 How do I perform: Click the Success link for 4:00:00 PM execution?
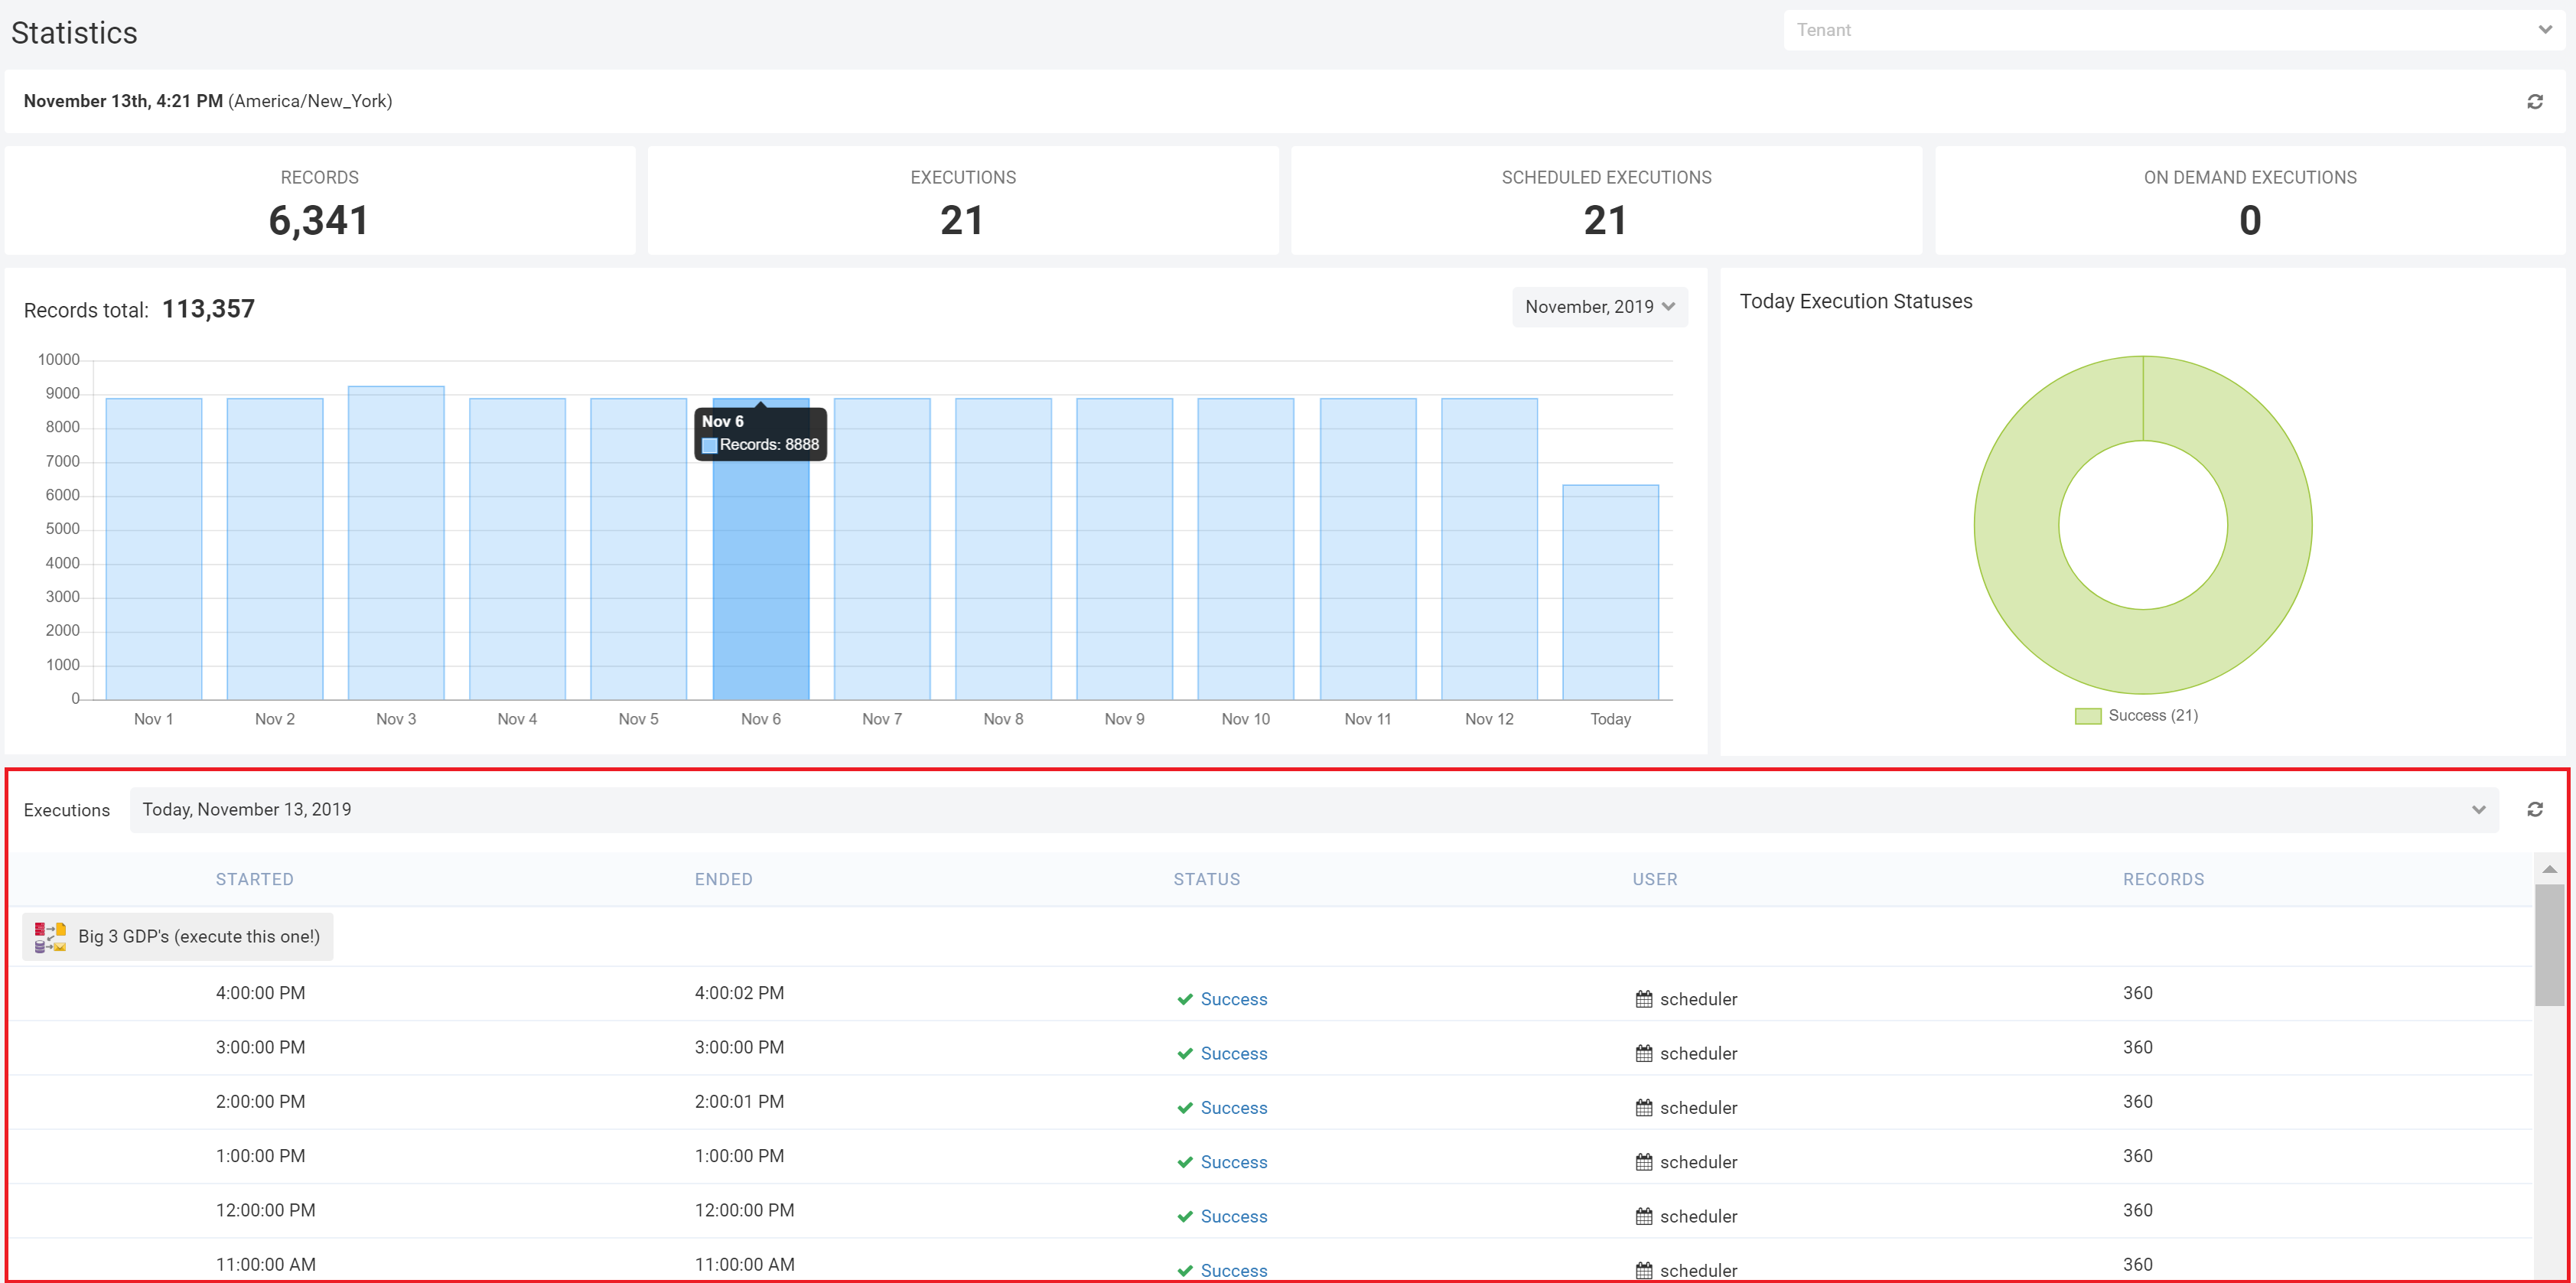coord(1233,999)
